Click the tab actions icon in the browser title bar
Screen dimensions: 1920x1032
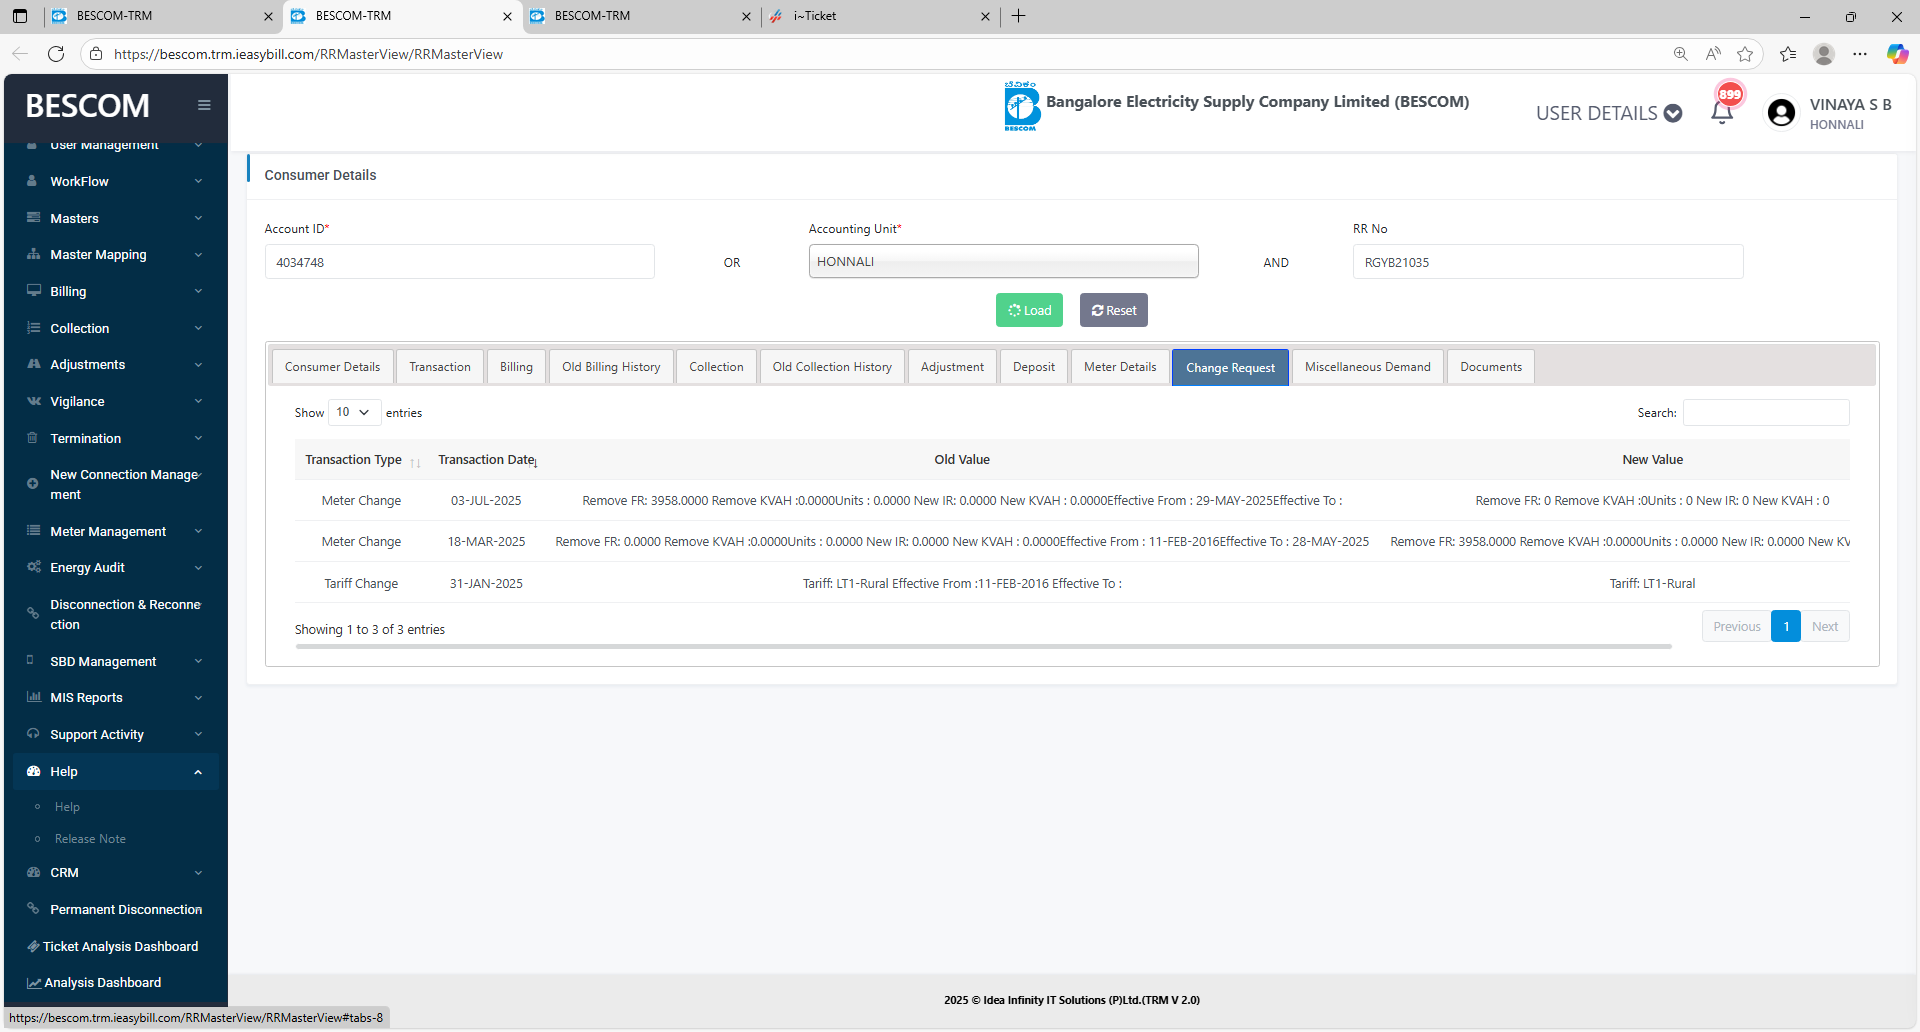click(x=20, y=16)
